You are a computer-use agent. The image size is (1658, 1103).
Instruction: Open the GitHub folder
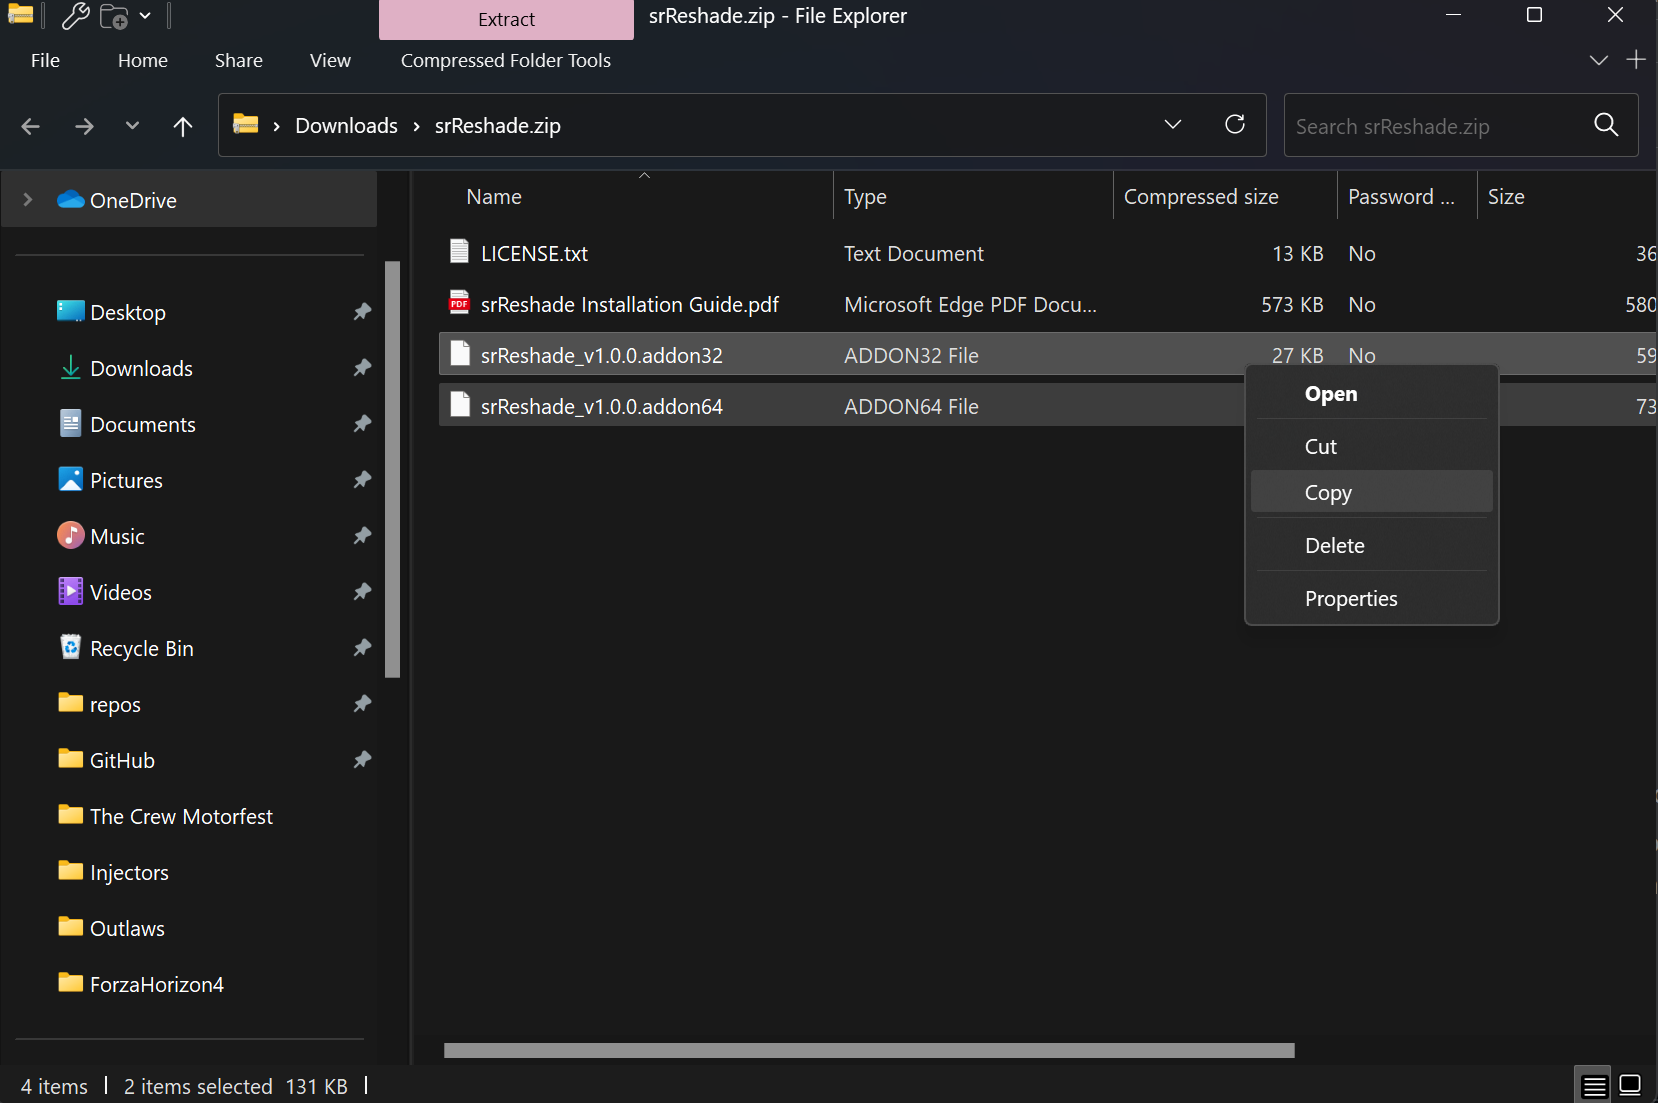click(x=106, y=760)
